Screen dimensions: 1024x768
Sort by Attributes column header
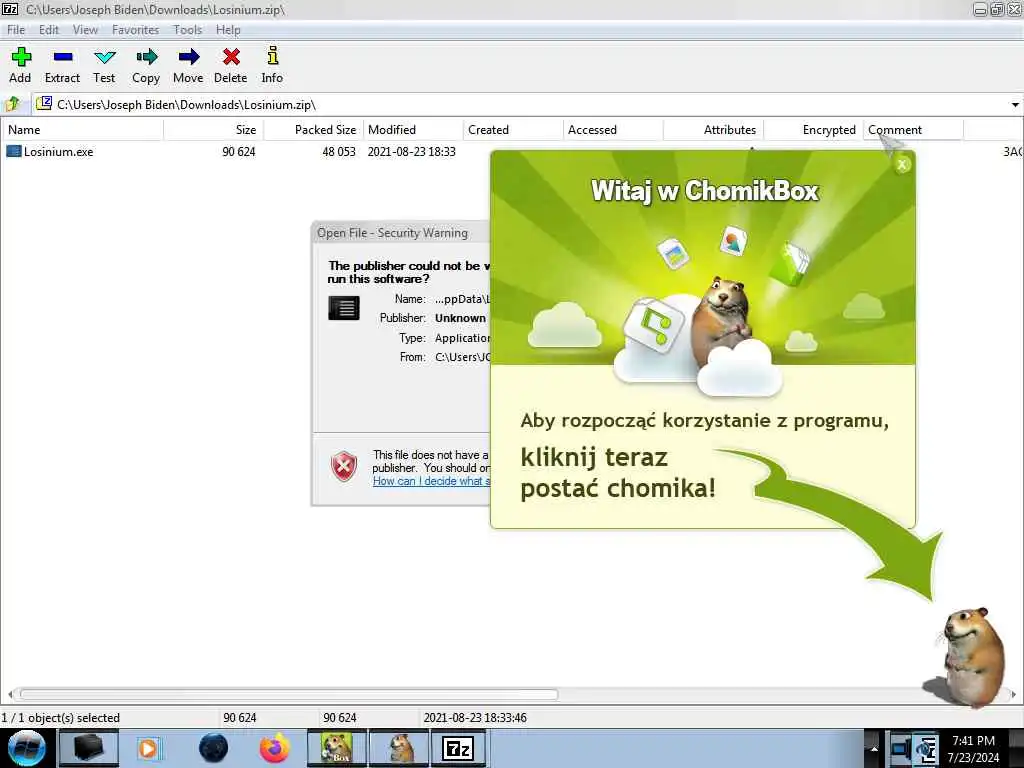[713, 129]
